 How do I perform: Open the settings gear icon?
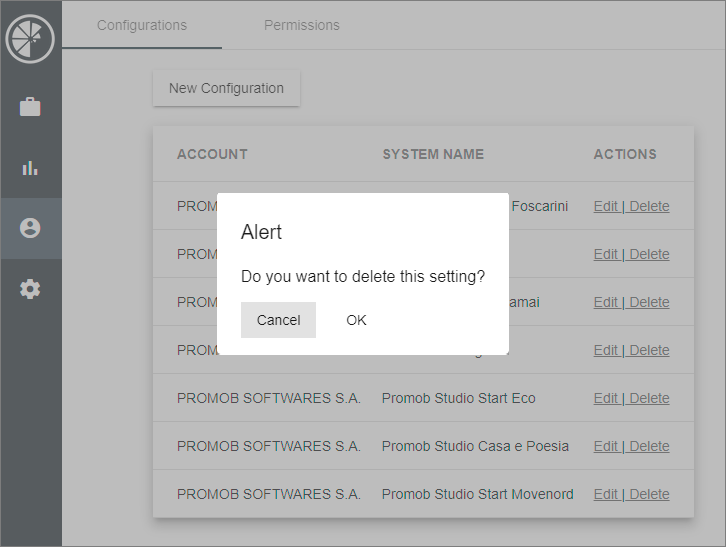[30, 289]
